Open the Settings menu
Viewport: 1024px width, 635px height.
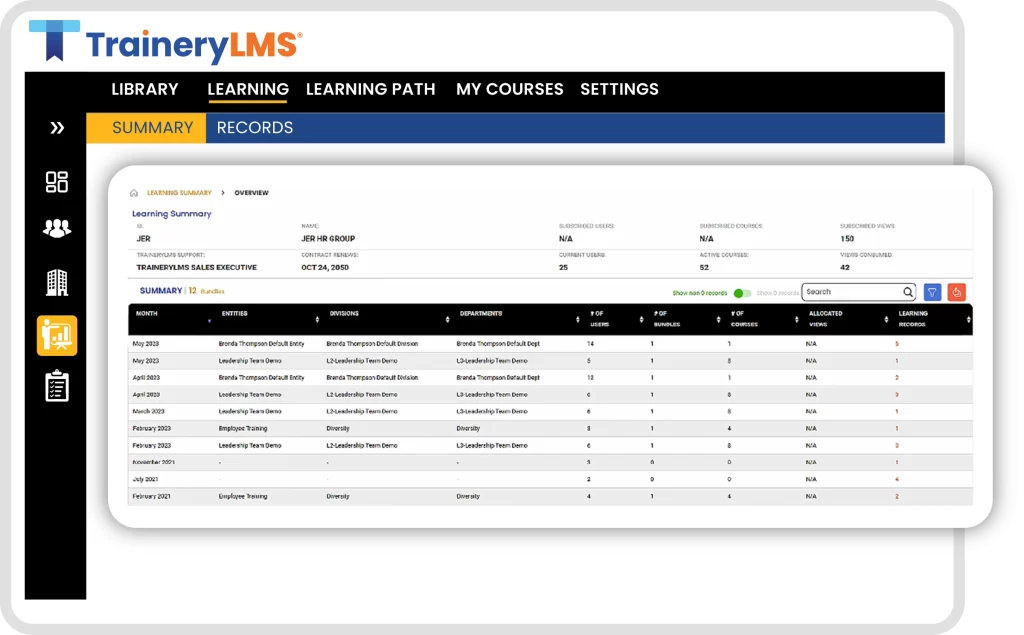pos(619,89)
